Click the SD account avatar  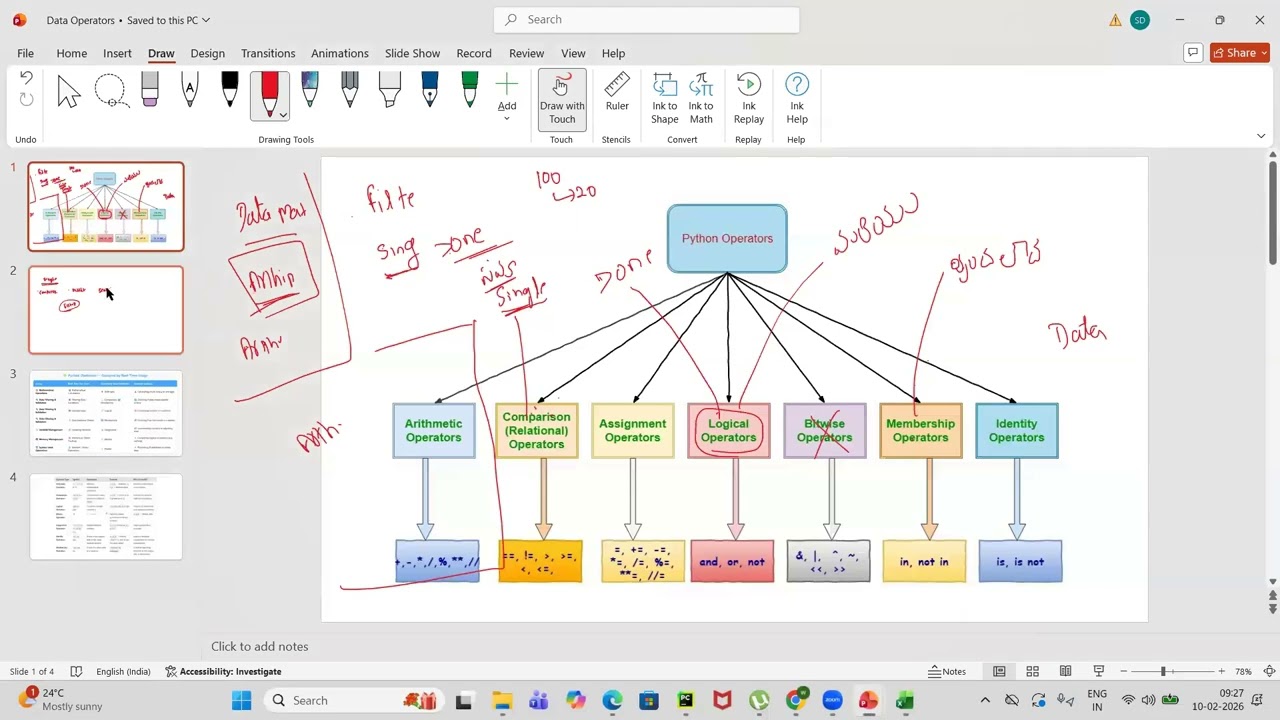point(1140,20)
